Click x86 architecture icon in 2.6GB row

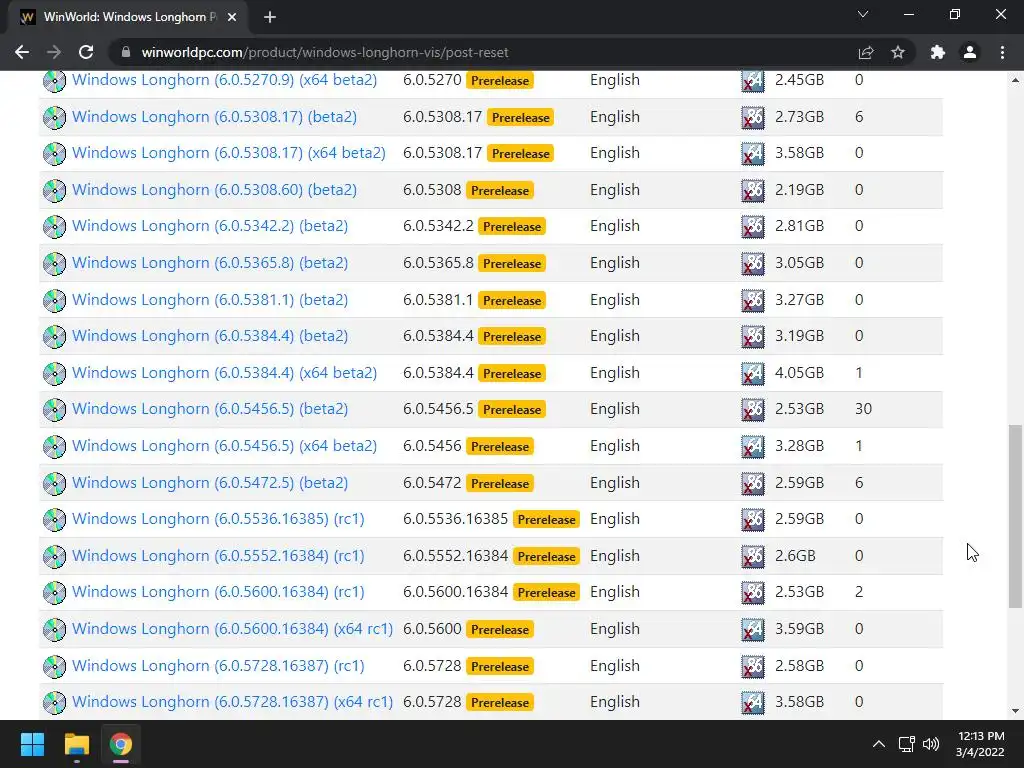753,556
